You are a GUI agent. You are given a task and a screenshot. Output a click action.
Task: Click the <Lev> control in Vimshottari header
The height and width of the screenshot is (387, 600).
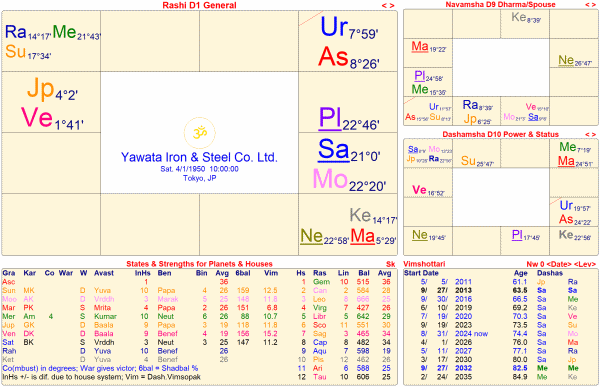[x=585, y=264]
